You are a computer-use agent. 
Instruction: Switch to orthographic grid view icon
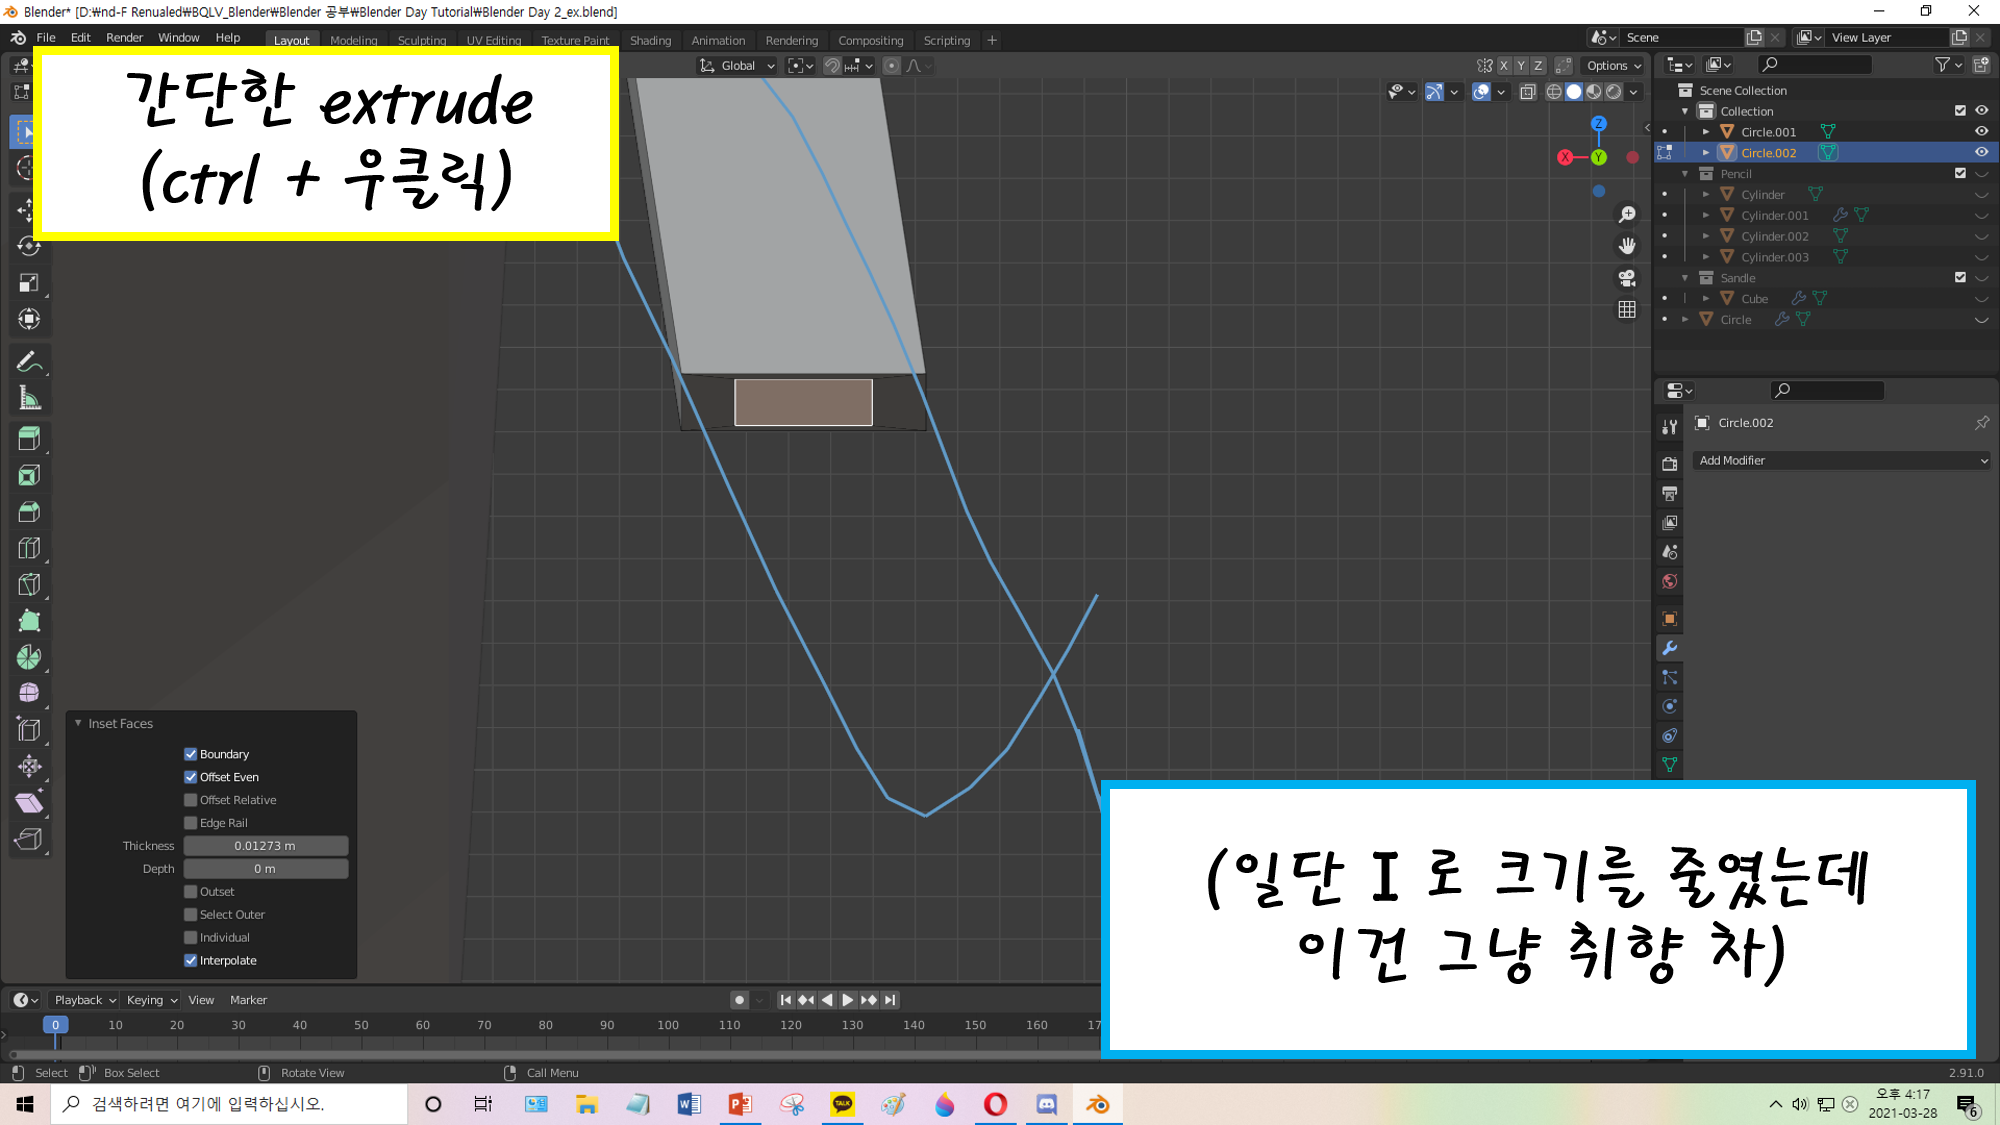click(1627, 310)
